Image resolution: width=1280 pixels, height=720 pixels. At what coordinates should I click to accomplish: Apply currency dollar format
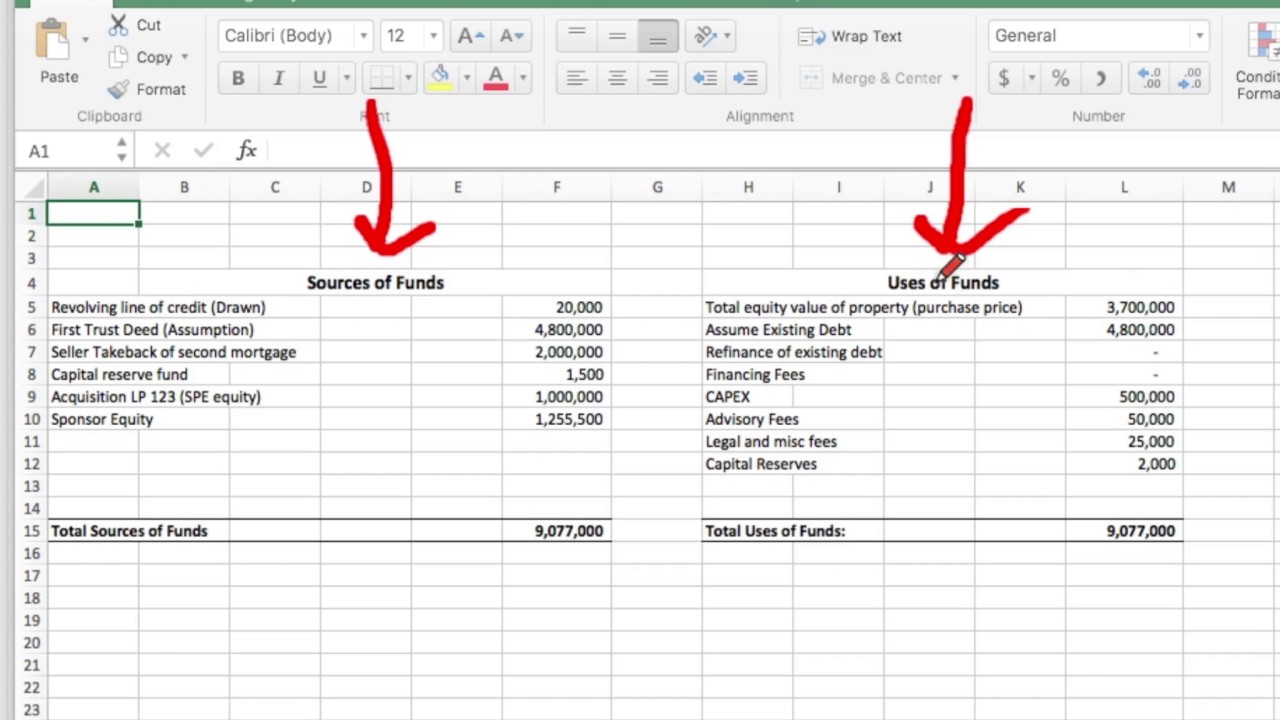1004,78
